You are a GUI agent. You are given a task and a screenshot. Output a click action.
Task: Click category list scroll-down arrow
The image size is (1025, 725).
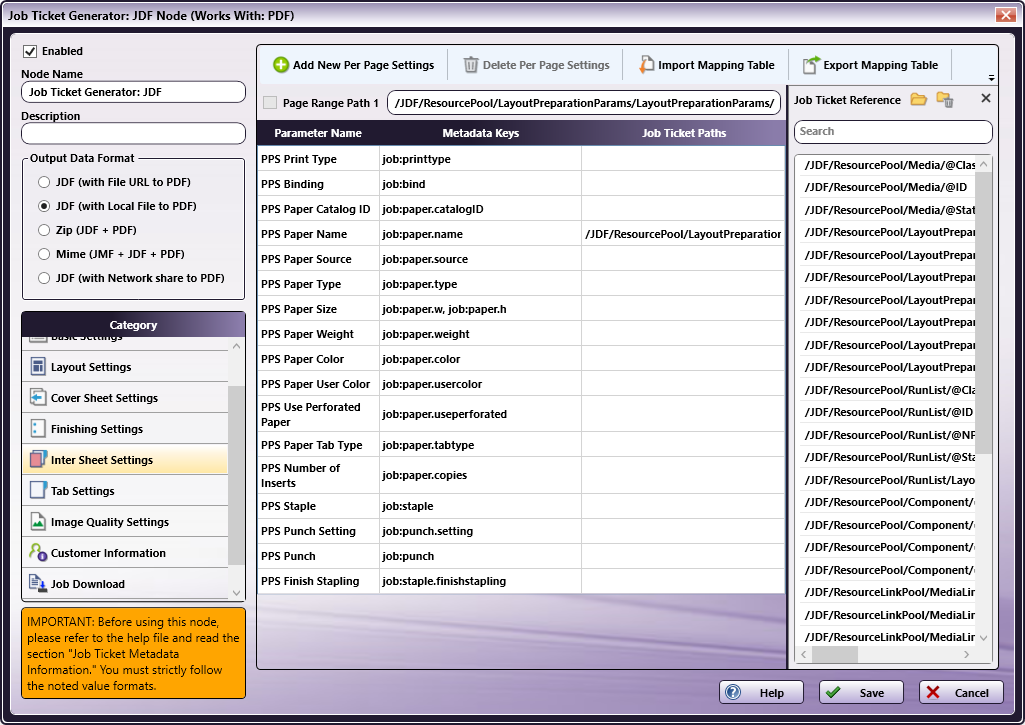(x=237, y=593)
